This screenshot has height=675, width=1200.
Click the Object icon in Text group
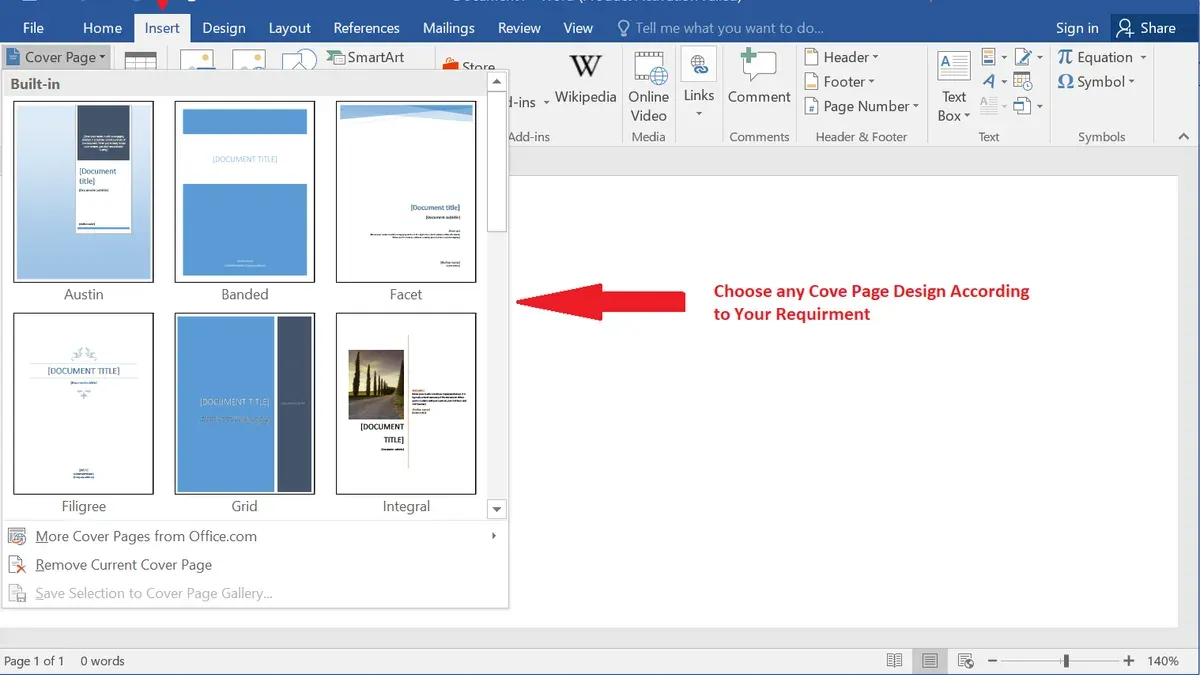coord(1022,106)
